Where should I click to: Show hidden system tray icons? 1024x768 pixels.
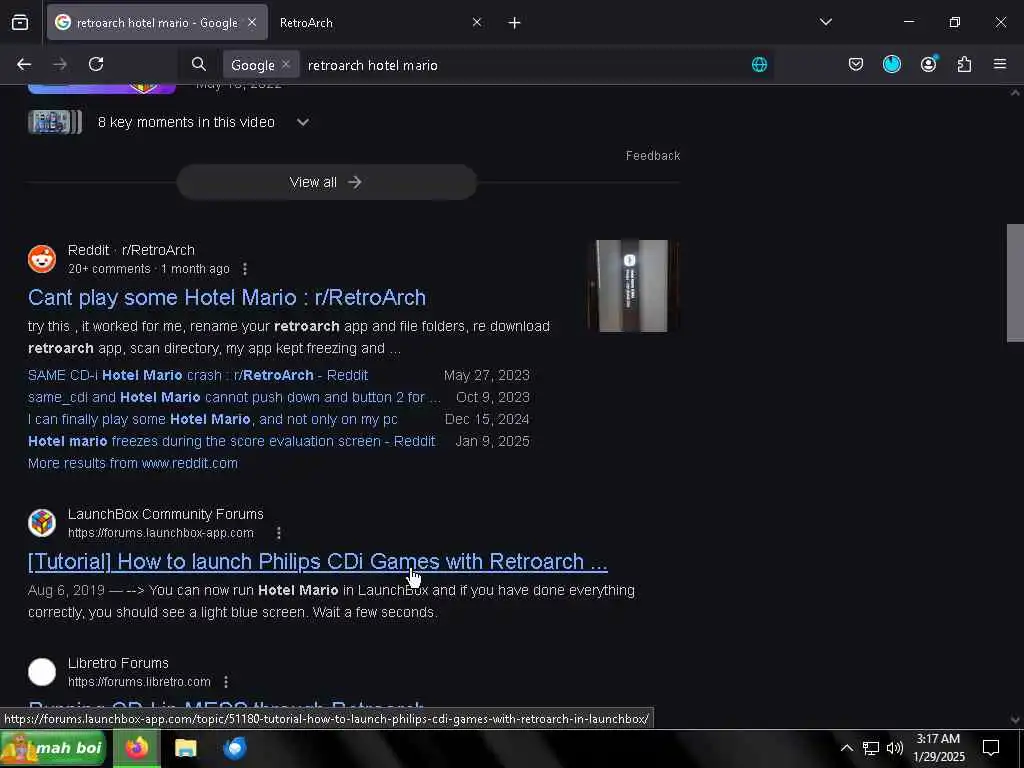[846, 748]
